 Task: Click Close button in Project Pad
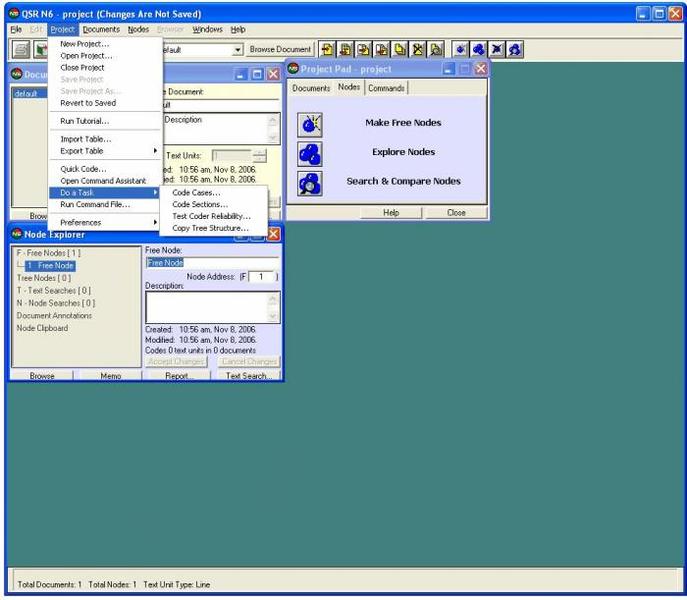pos(456,213)
